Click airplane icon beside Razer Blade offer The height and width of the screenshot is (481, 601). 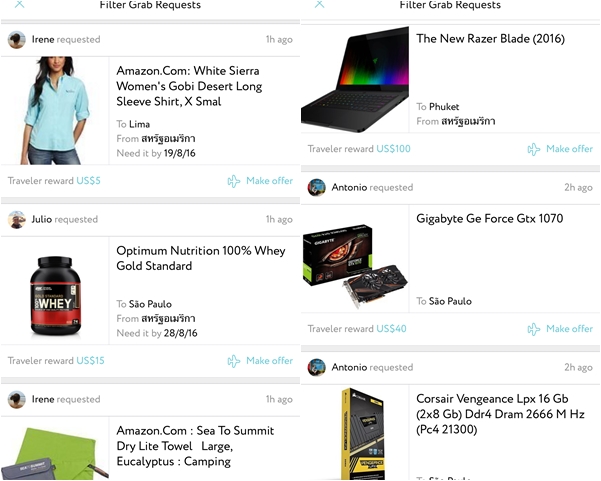tap(534, 149)
